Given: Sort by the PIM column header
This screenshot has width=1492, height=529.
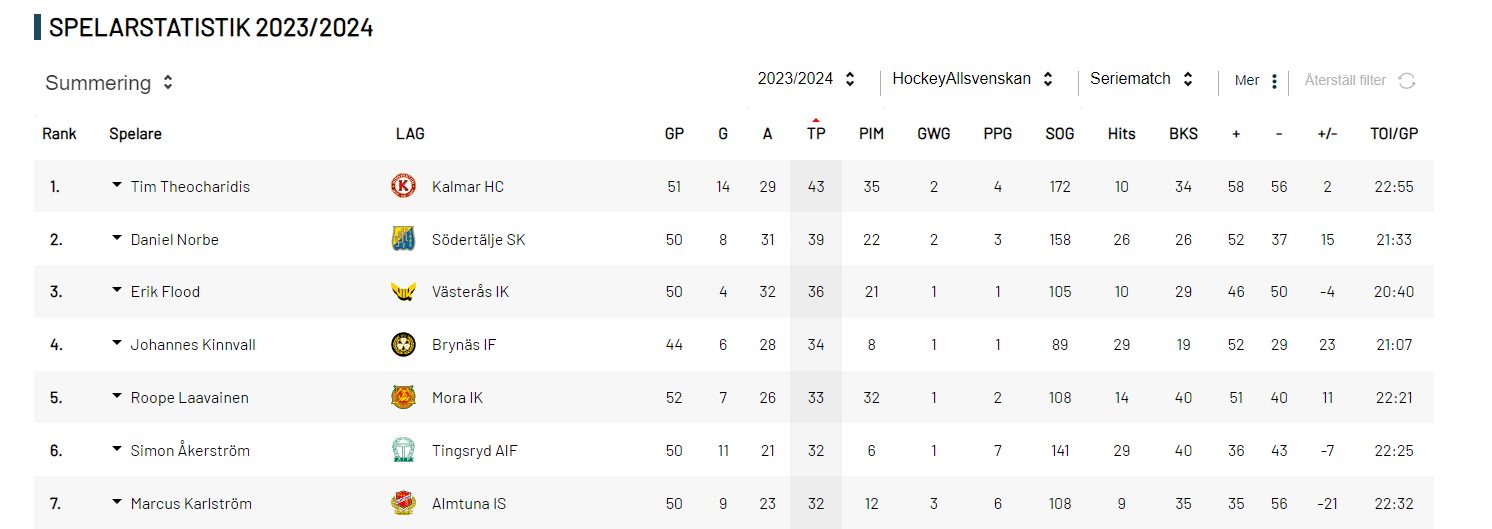Looking at the screenshot, I should [871, 133].
